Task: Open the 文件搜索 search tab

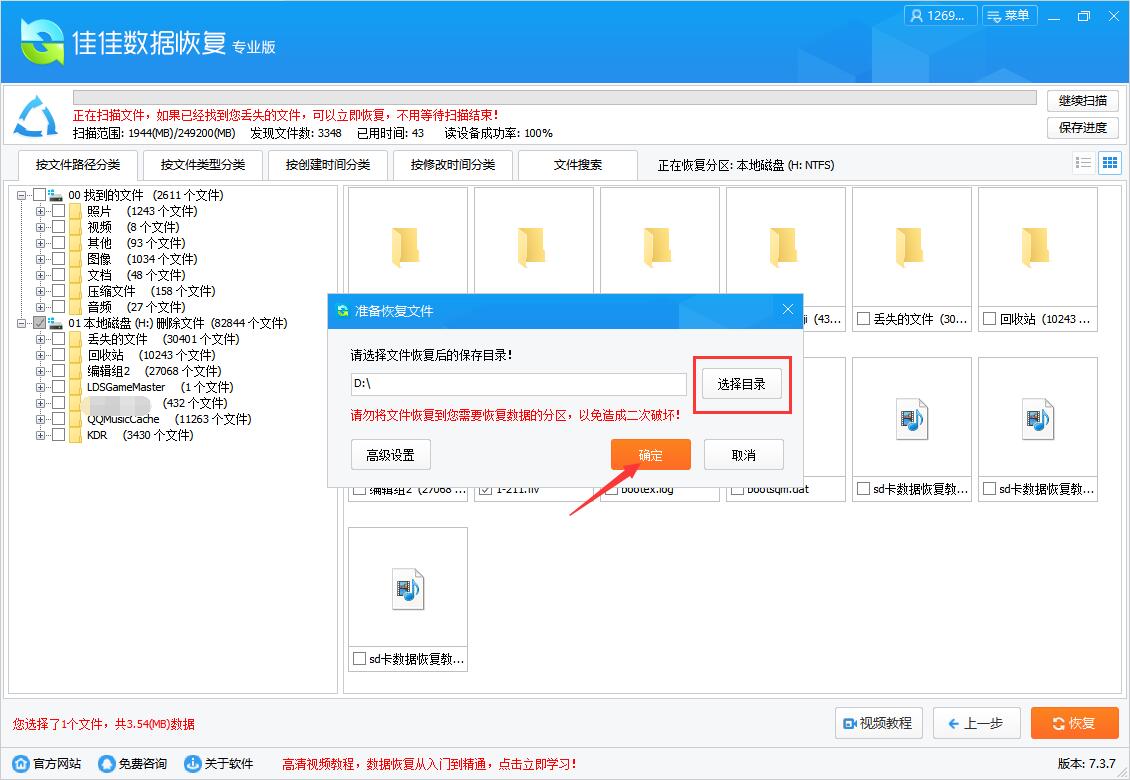Action: pyautogui.click(x=578, y=165)
